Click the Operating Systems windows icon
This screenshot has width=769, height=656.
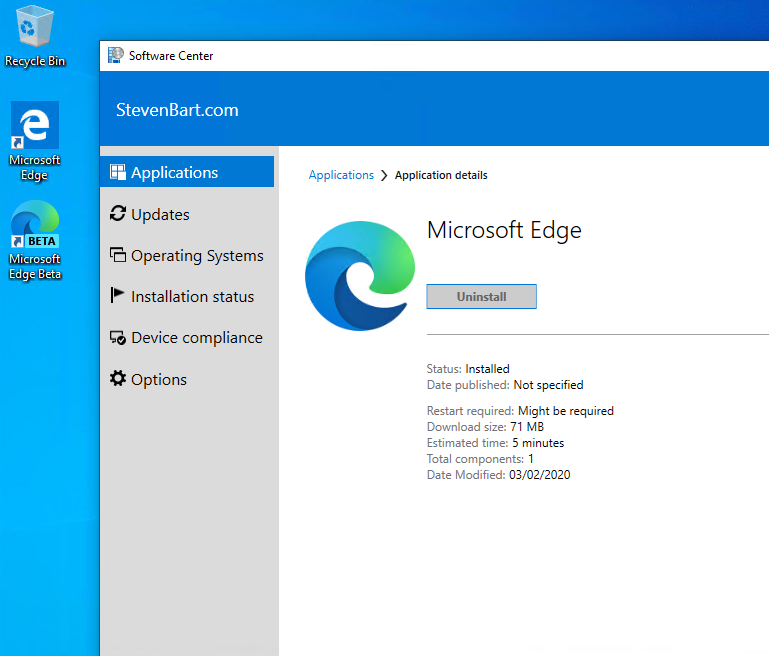118,255
